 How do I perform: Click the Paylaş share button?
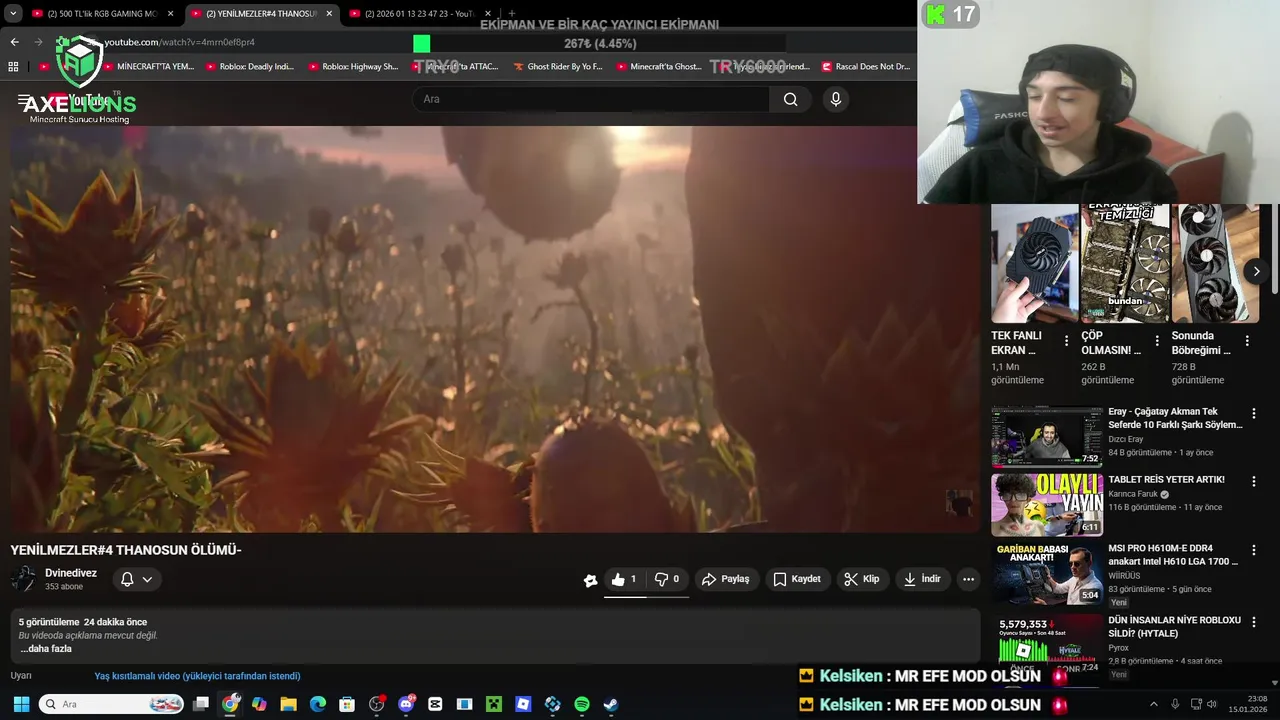725,579
